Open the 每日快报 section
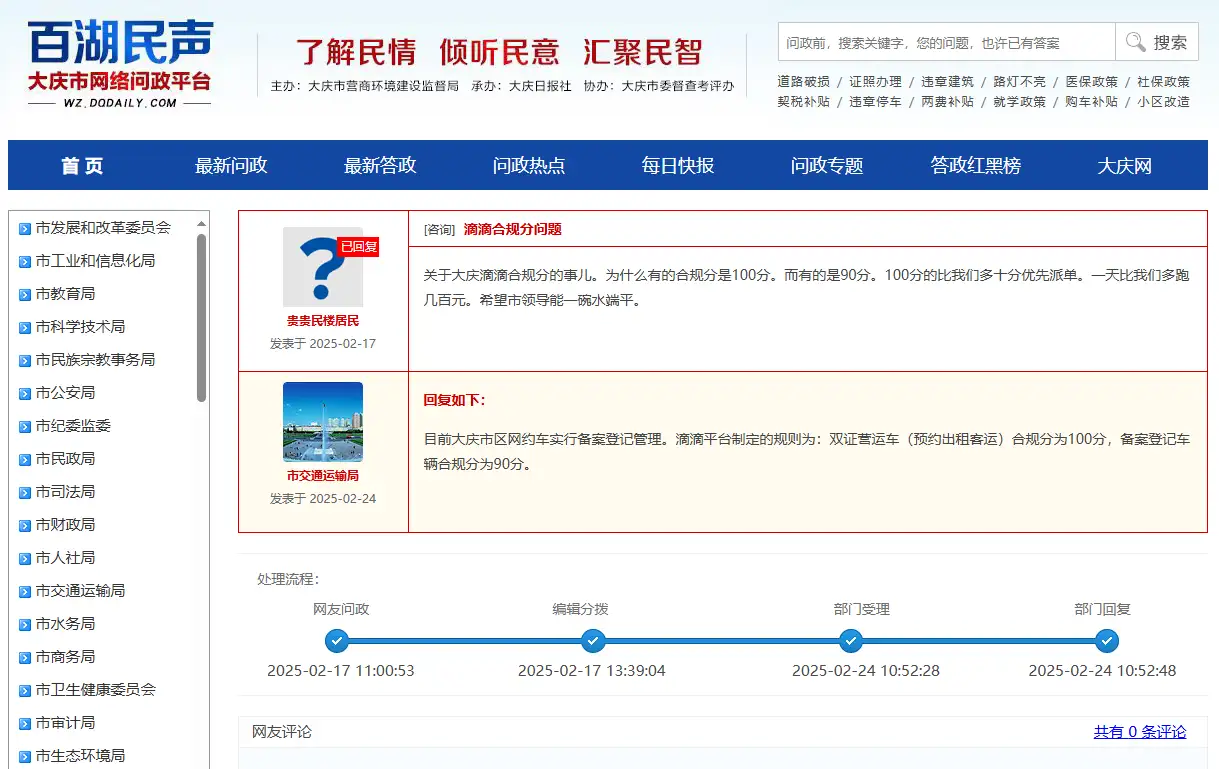 [676, 165]
